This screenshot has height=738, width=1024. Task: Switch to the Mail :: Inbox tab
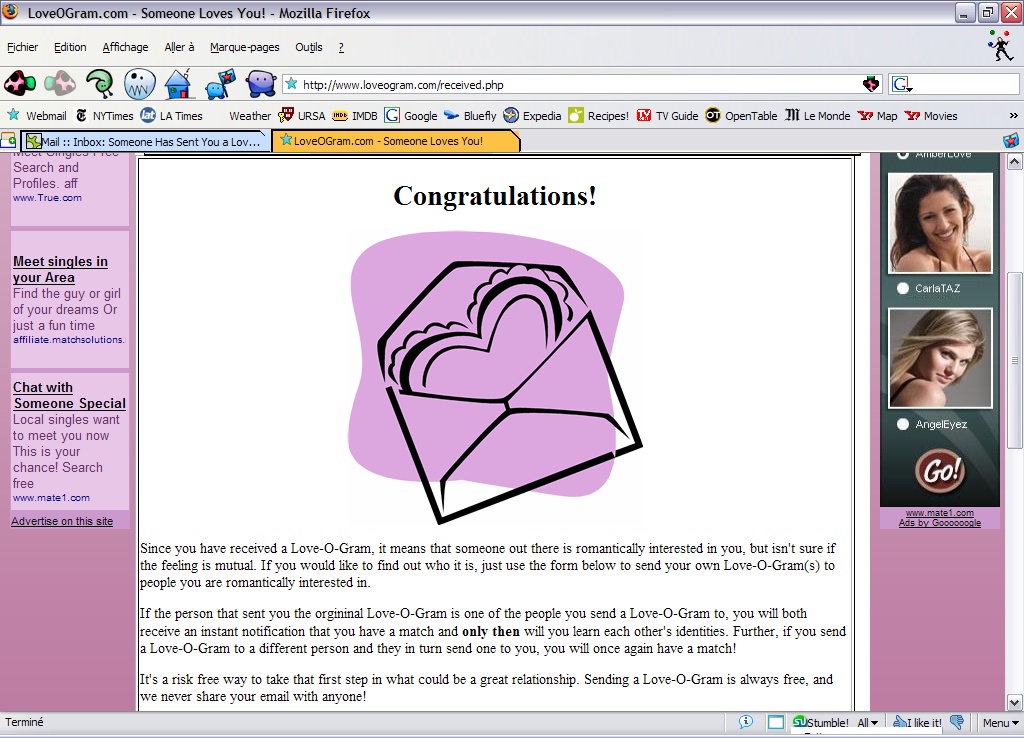click(x=146, y=141)
